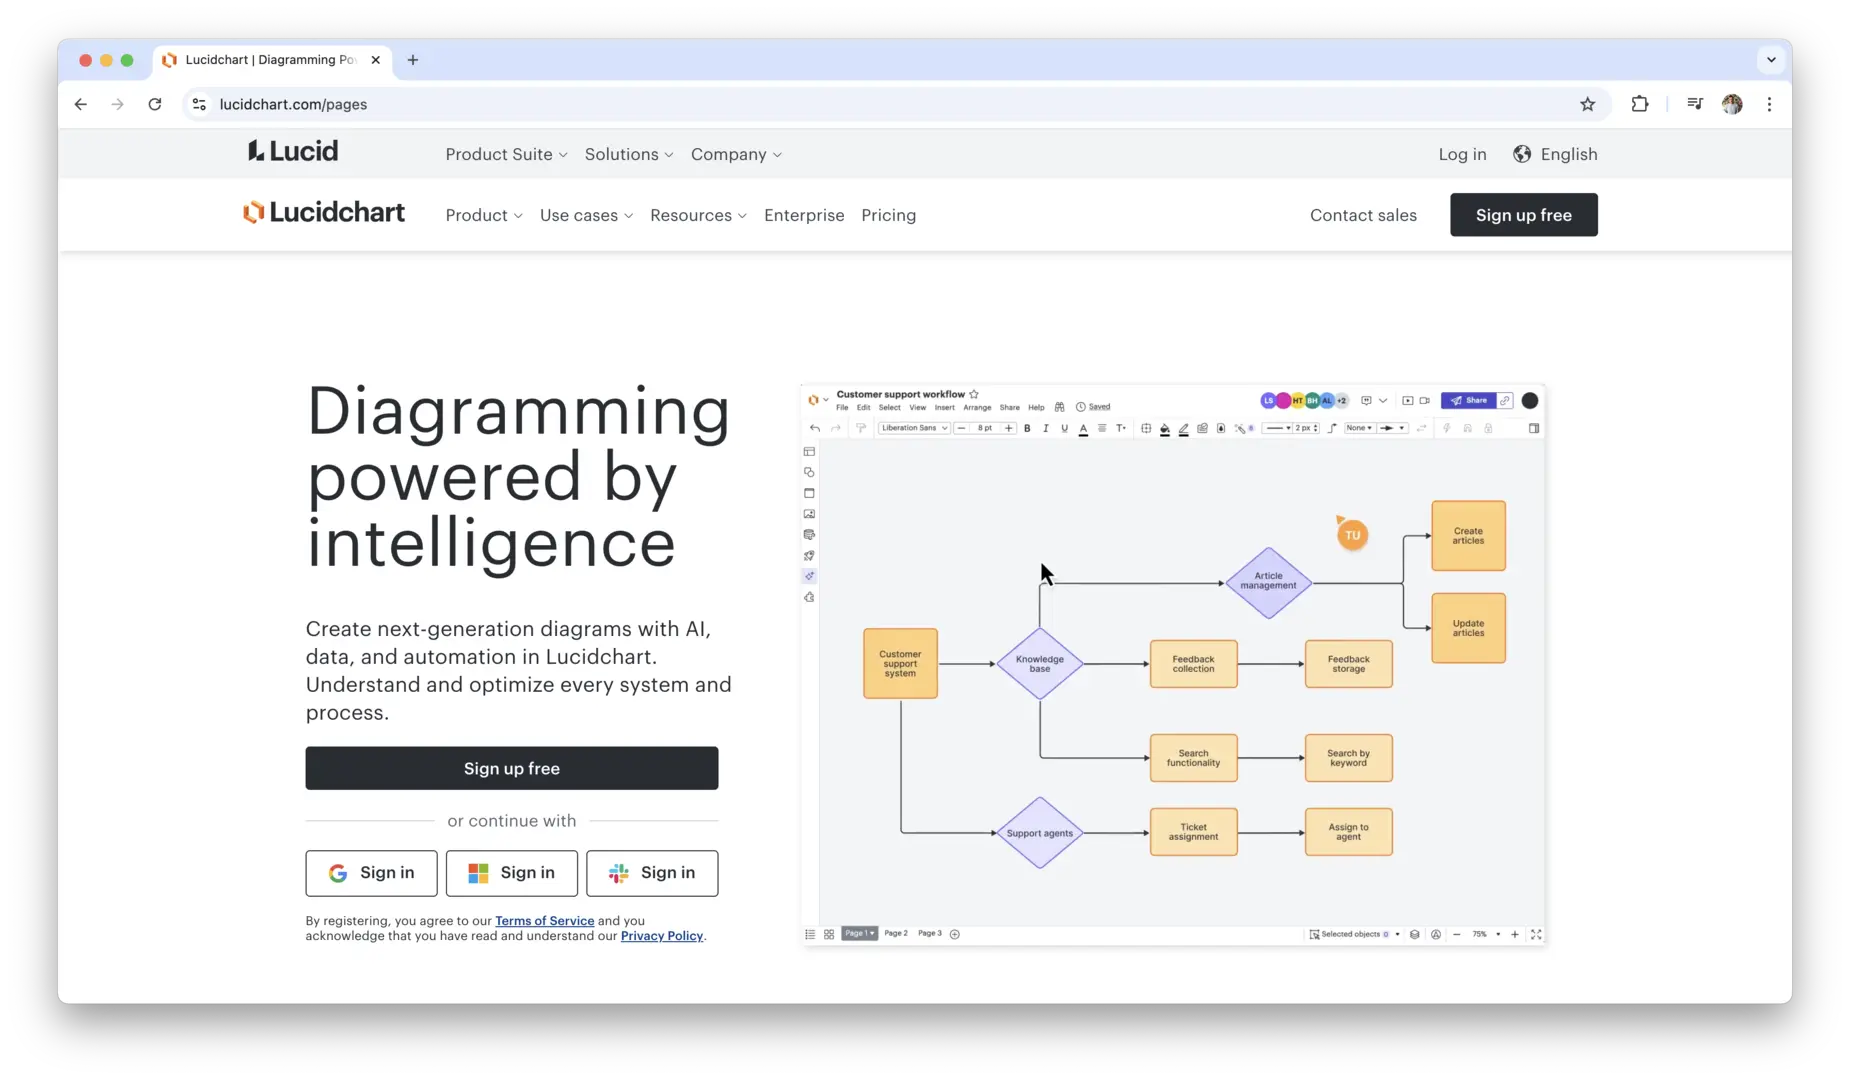The height and width of the screenshot is (1080, 1850).
Task: Click the Lucid logo in the top bar
Action: 293,152
